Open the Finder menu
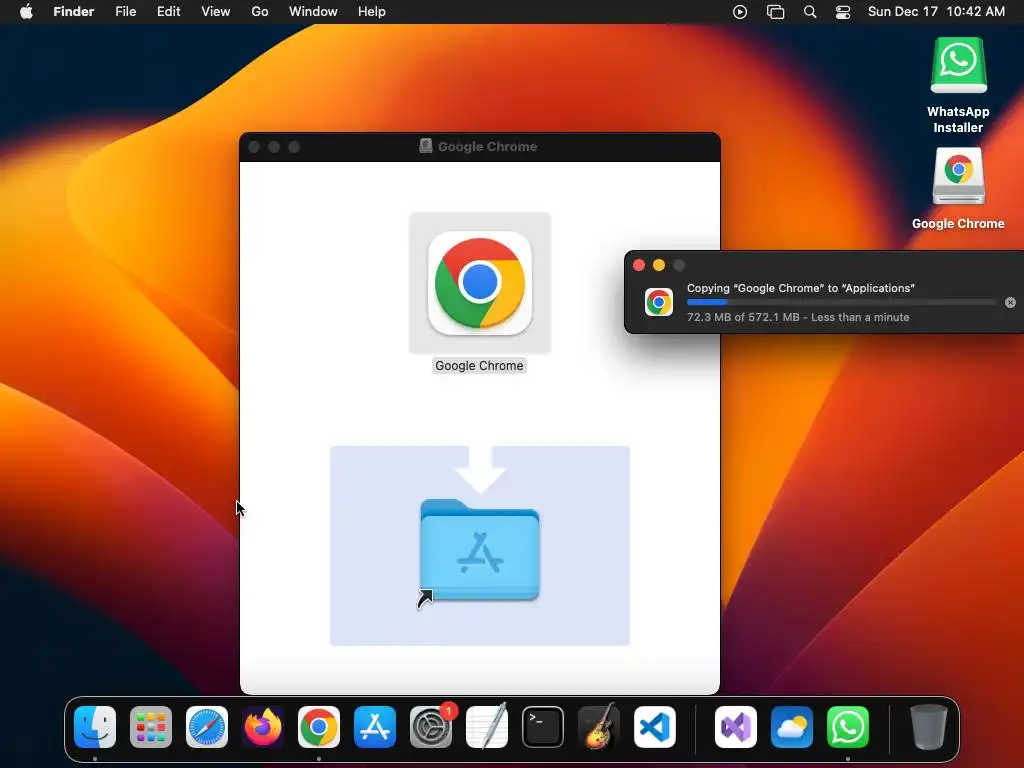 pos(74,11)
